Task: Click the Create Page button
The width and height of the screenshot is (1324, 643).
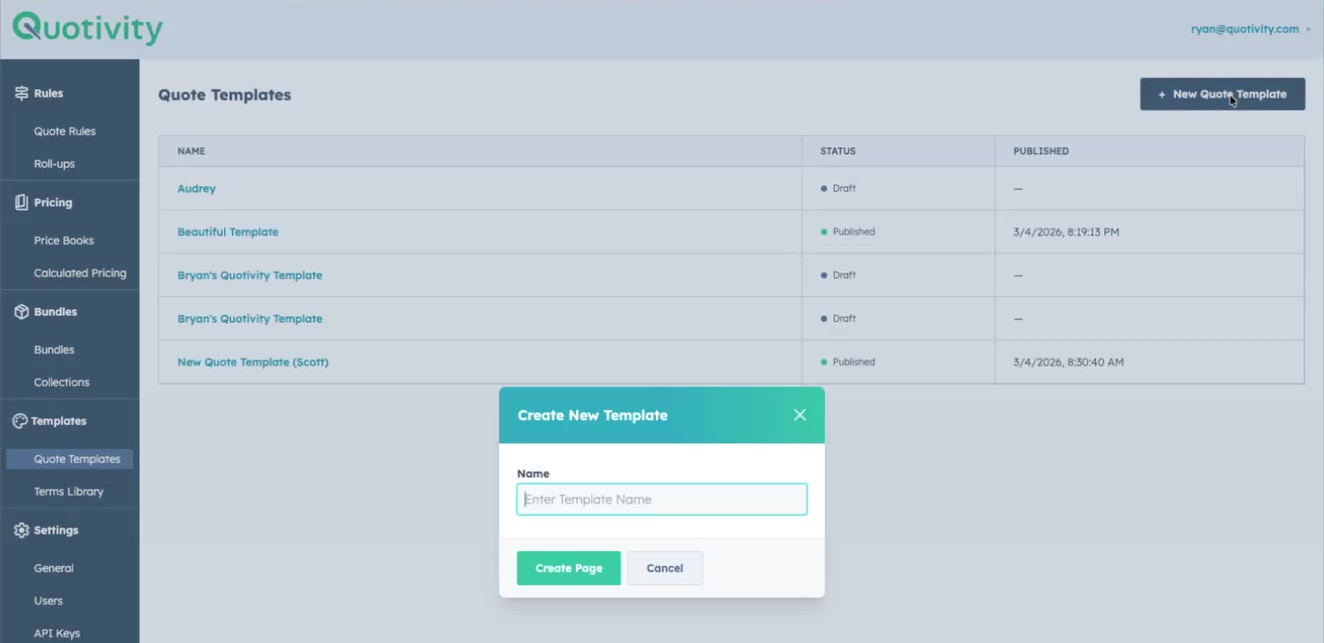Action: (x=569, y=568)
